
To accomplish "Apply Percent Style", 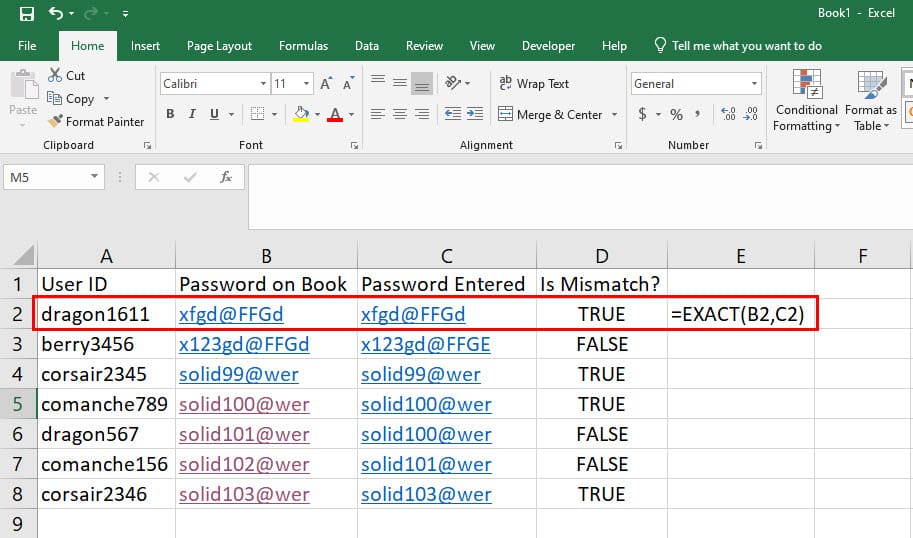I will [x=676, y=114].
